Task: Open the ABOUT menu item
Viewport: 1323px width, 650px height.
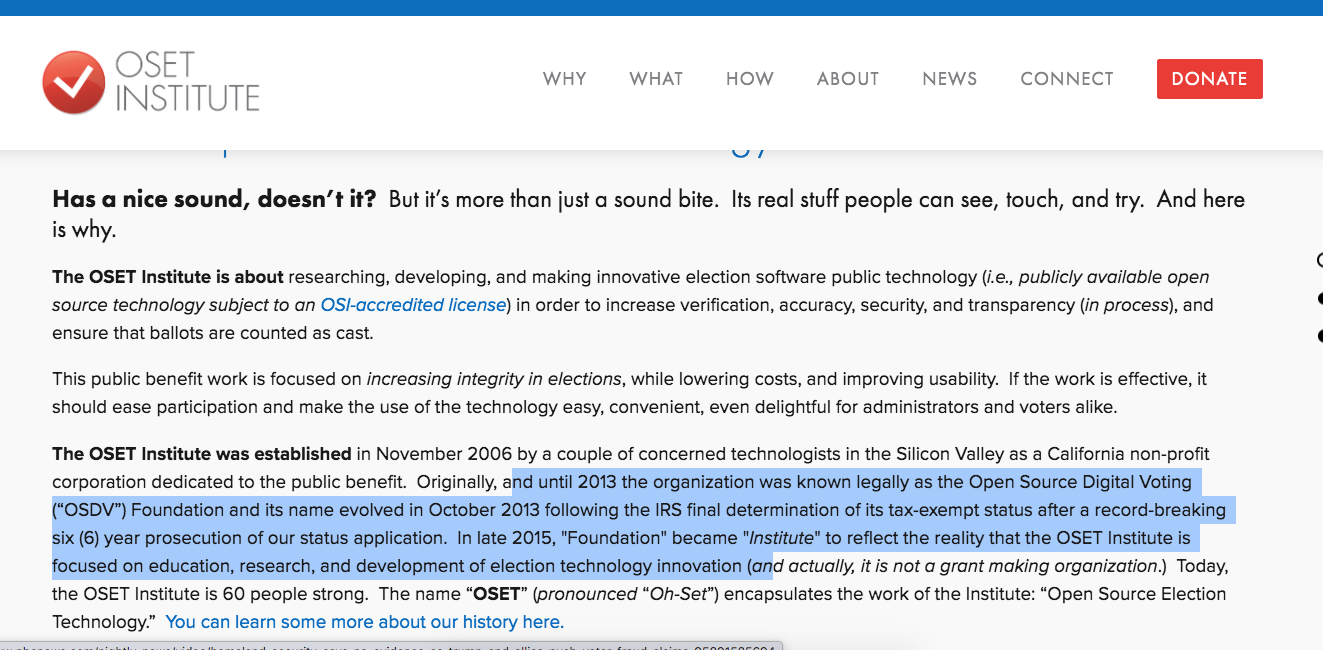Action: (848, 79)
